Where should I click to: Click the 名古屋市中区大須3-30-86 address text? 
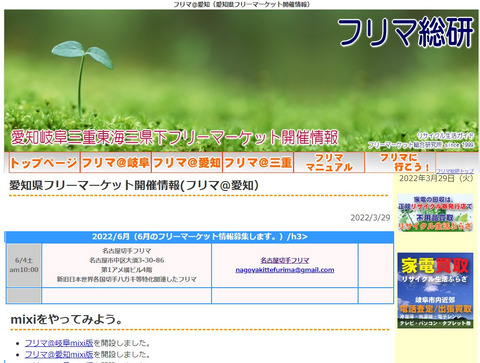[127, 260]
